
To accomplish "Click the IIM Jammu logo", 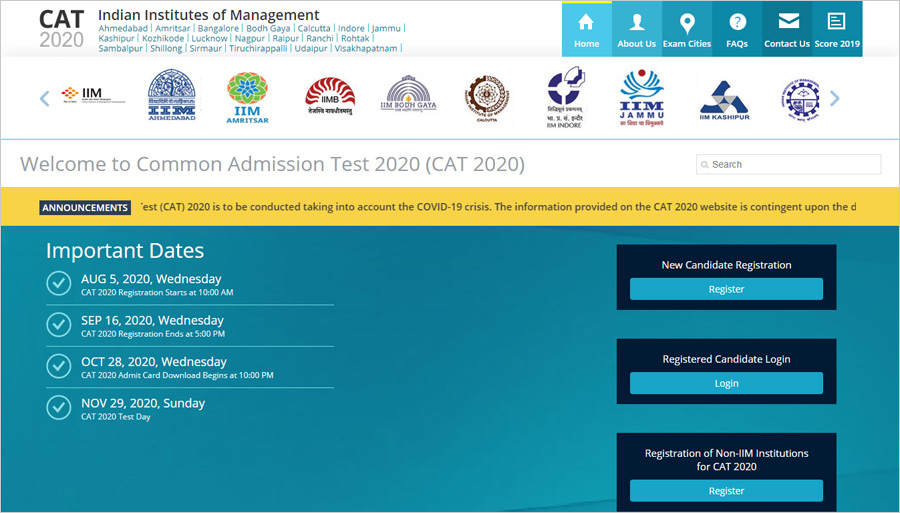I will [642, 98].
